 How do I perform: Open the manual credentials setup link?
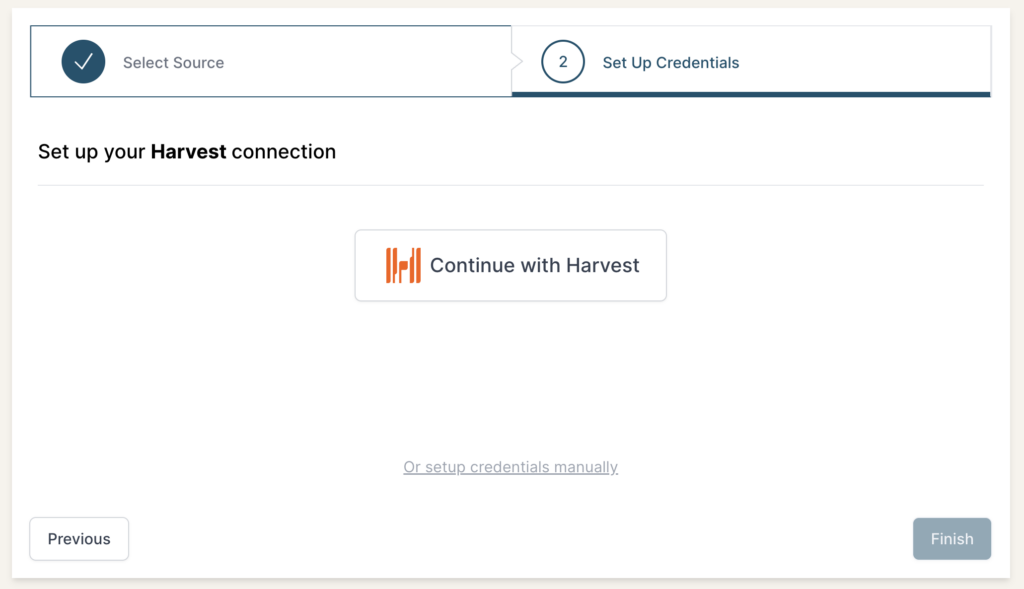[x=510, y=467]
